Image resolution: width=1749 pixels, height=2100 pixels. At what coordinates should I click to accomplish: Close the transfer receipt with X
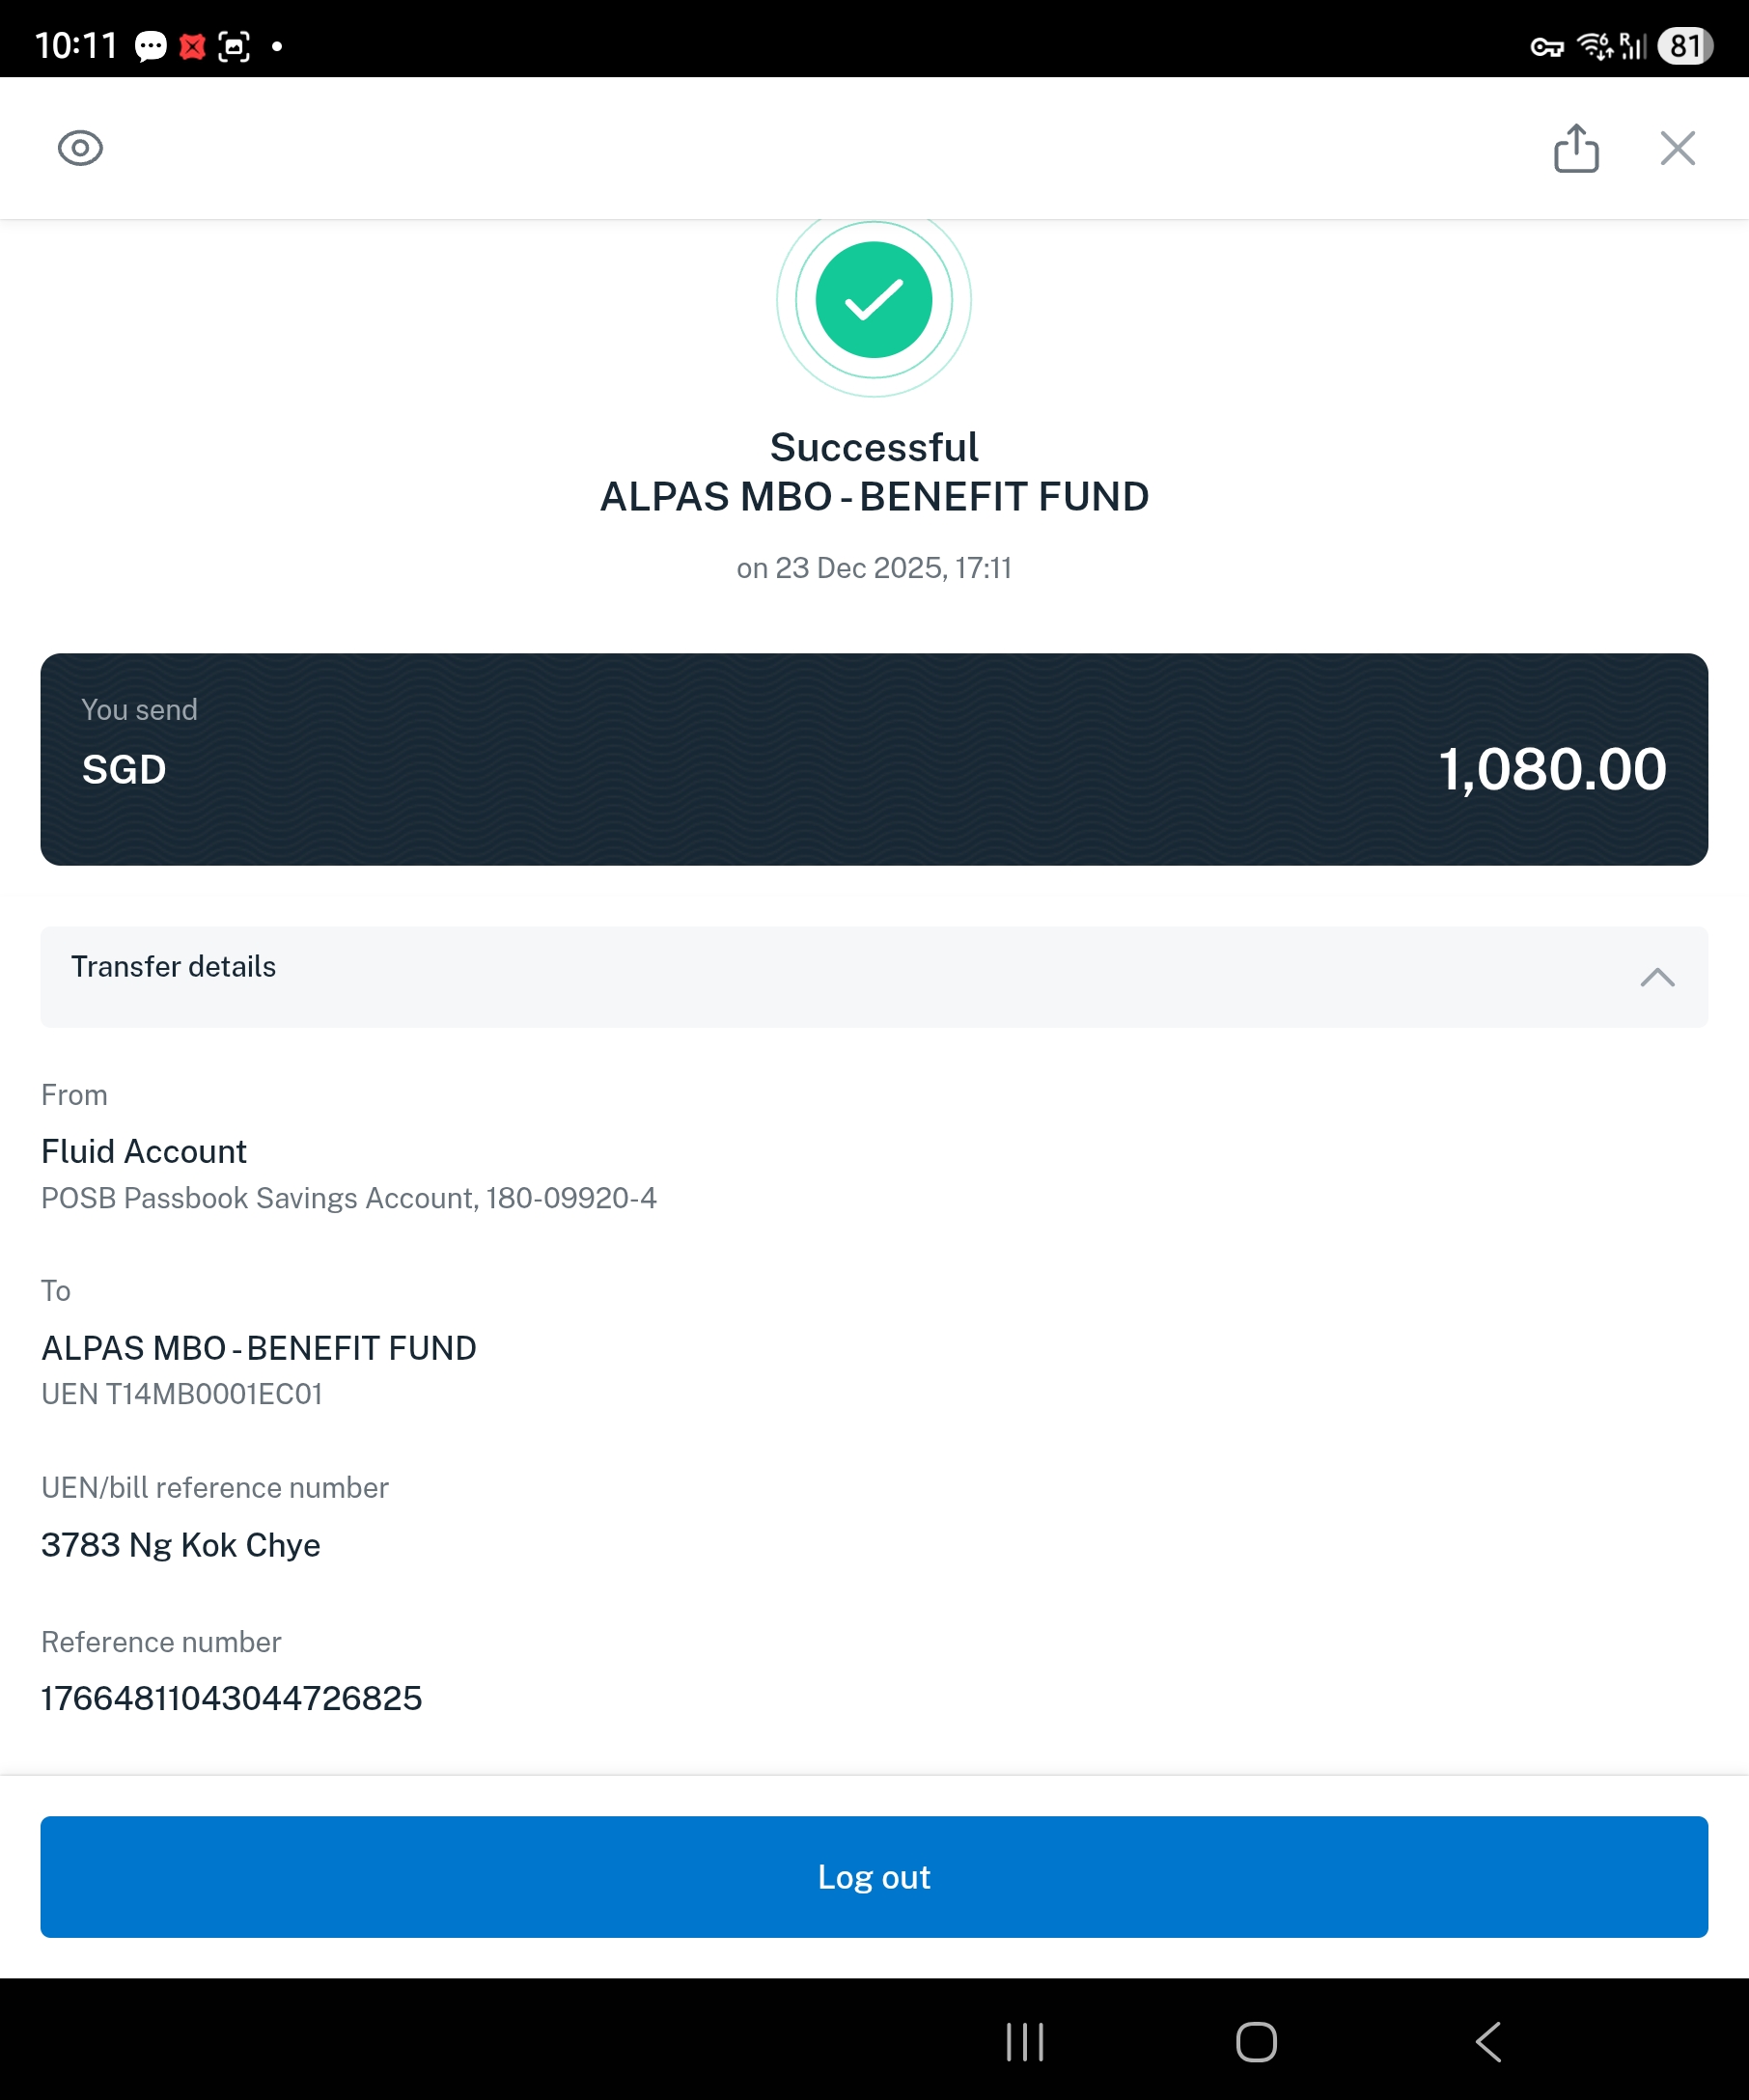tap(1677, 148)
